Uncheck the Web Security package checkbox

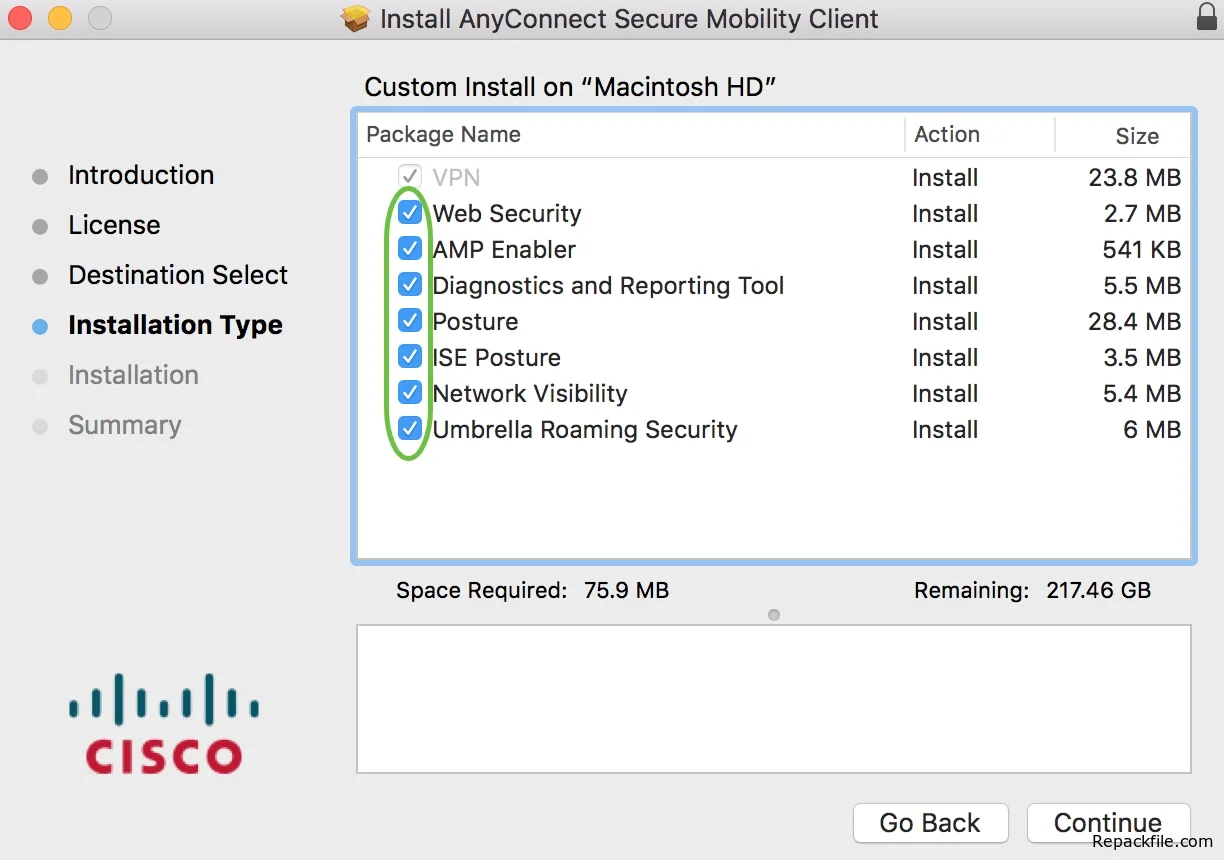click(410, 213)
